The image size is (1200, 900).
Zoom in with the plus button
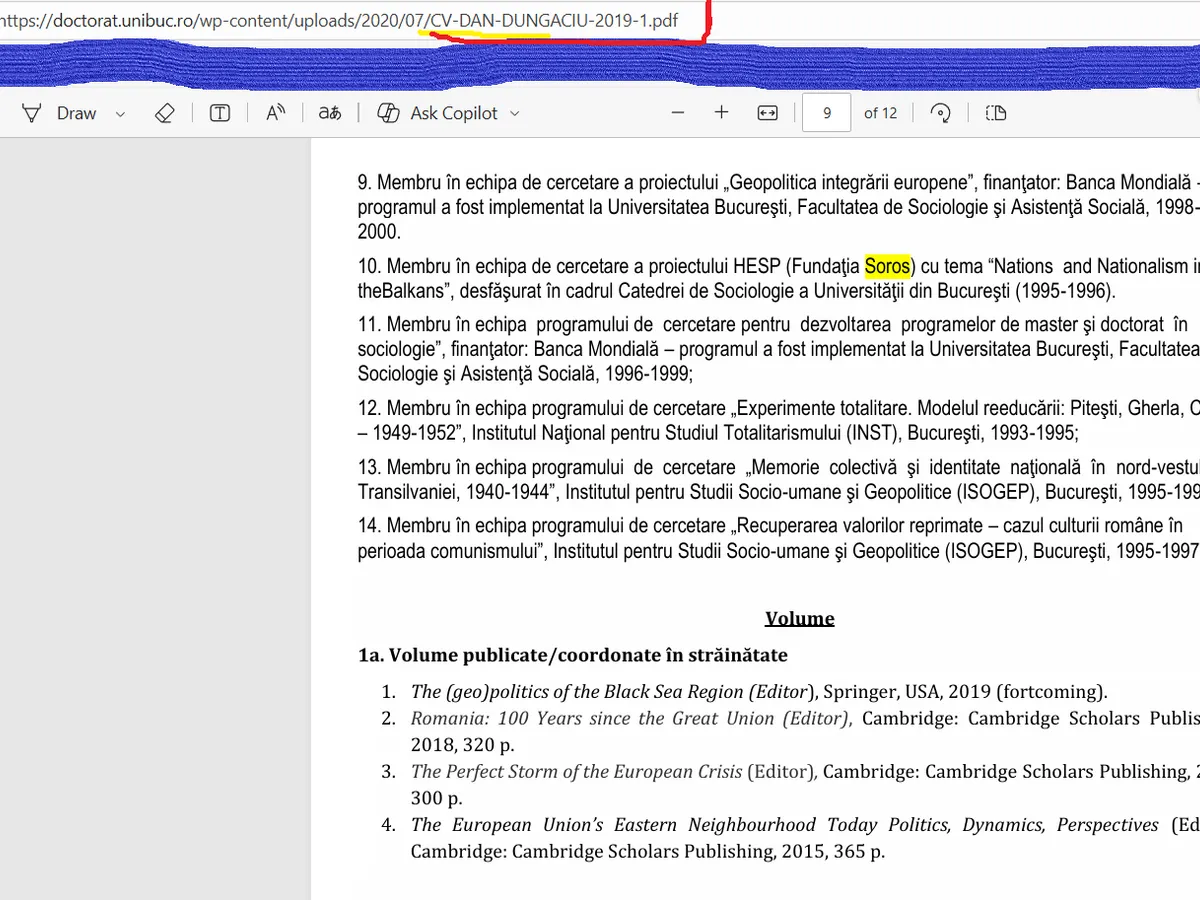(x=722, y=113)
